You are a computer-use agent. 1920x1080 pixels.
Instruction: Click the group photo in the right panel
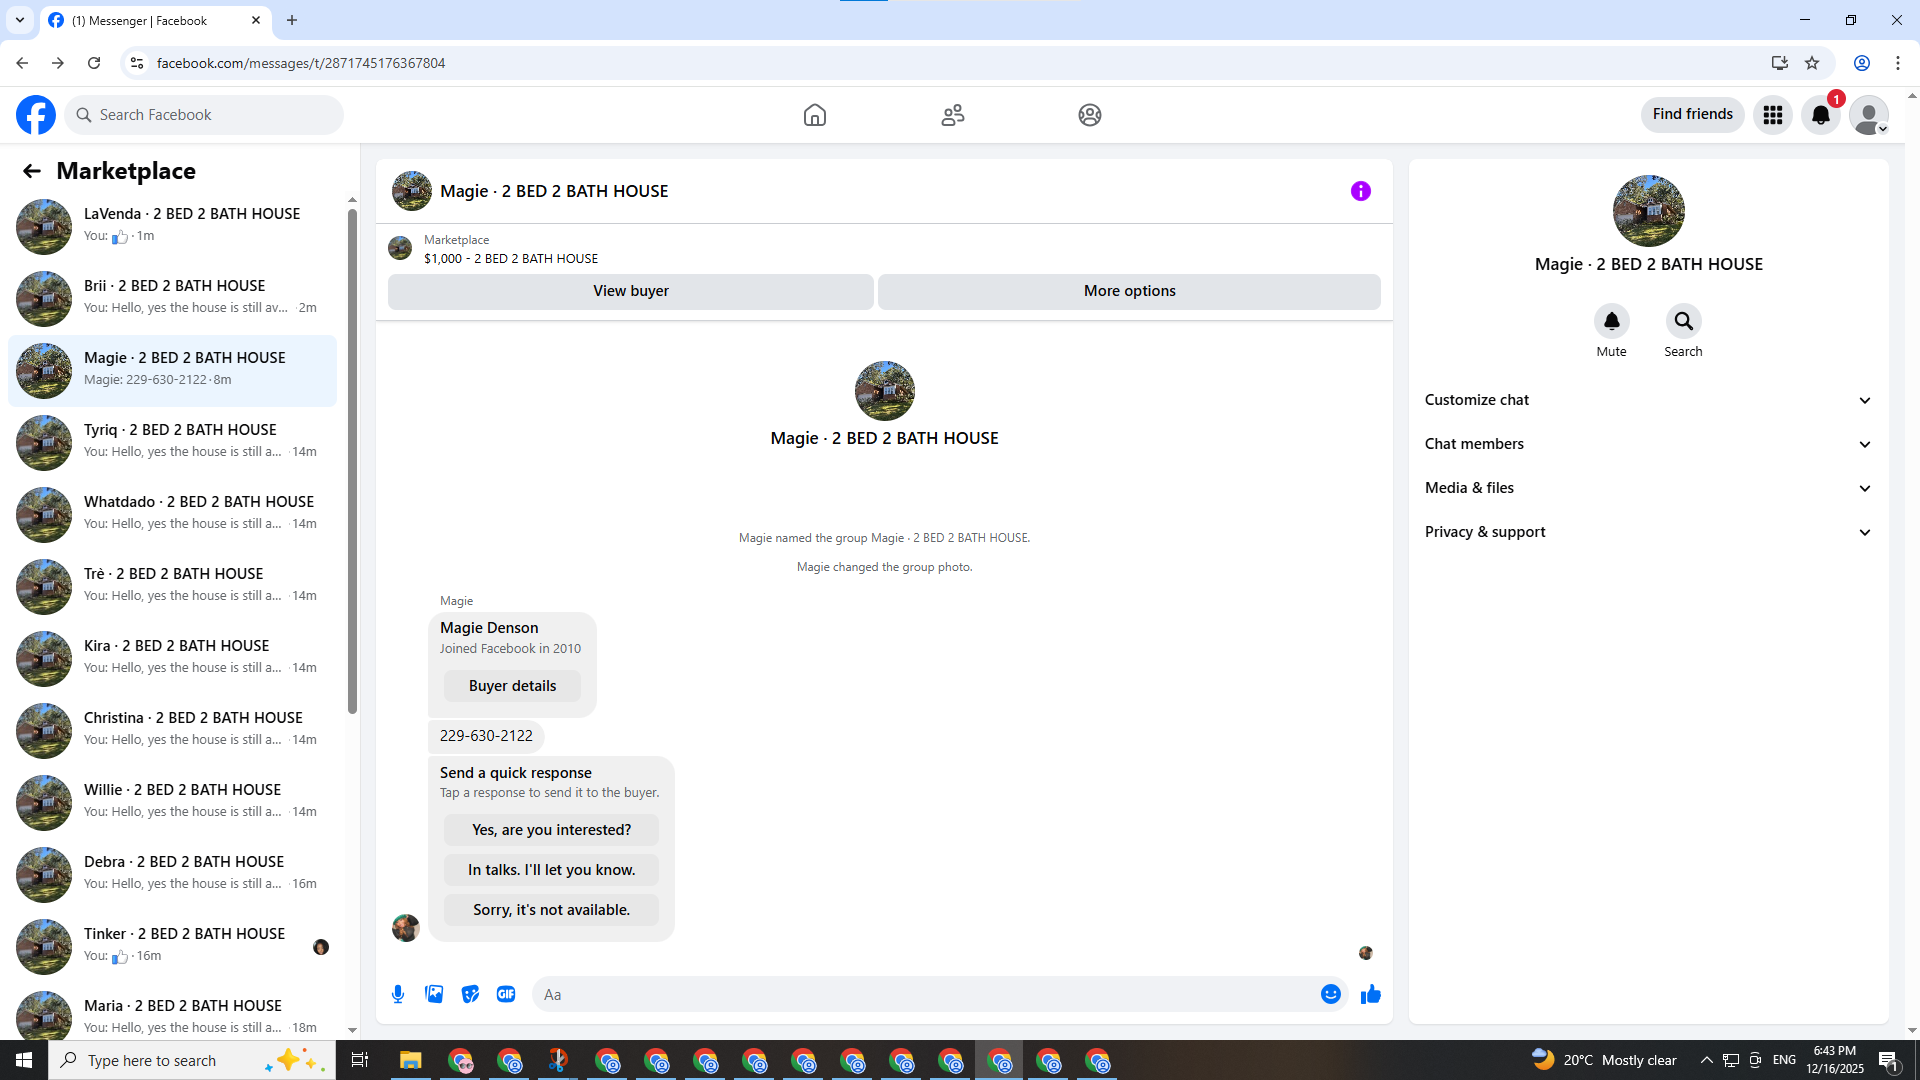click(x=1649, y=211)
